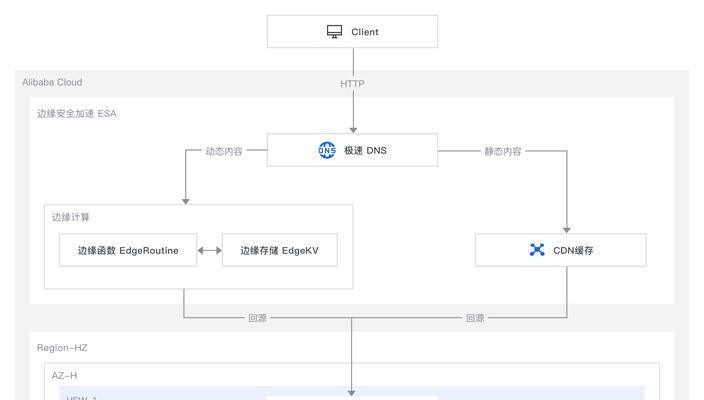Select the 极速 DNS node
Image resolution: width=704 pixels, height=400 pixels.
352,150
